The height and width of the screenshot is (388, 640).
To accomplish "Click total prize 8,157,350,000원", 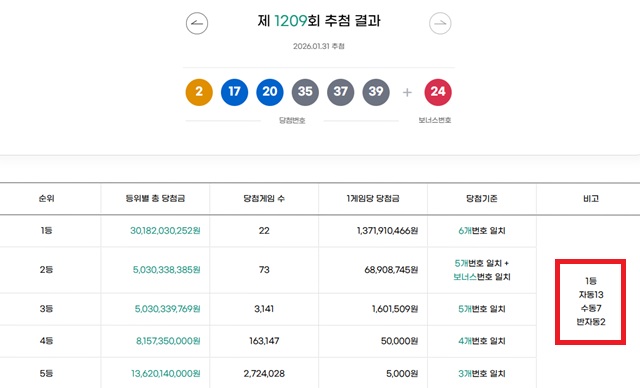I will point(168,341).
